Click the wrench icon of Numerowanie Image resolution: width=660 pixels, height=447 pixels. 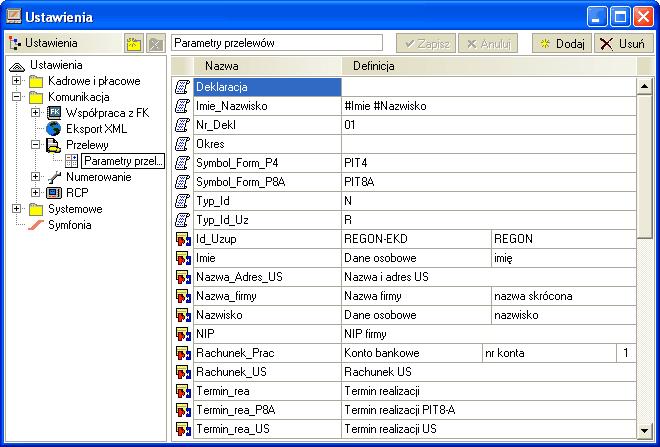click(x=54, y=177)
